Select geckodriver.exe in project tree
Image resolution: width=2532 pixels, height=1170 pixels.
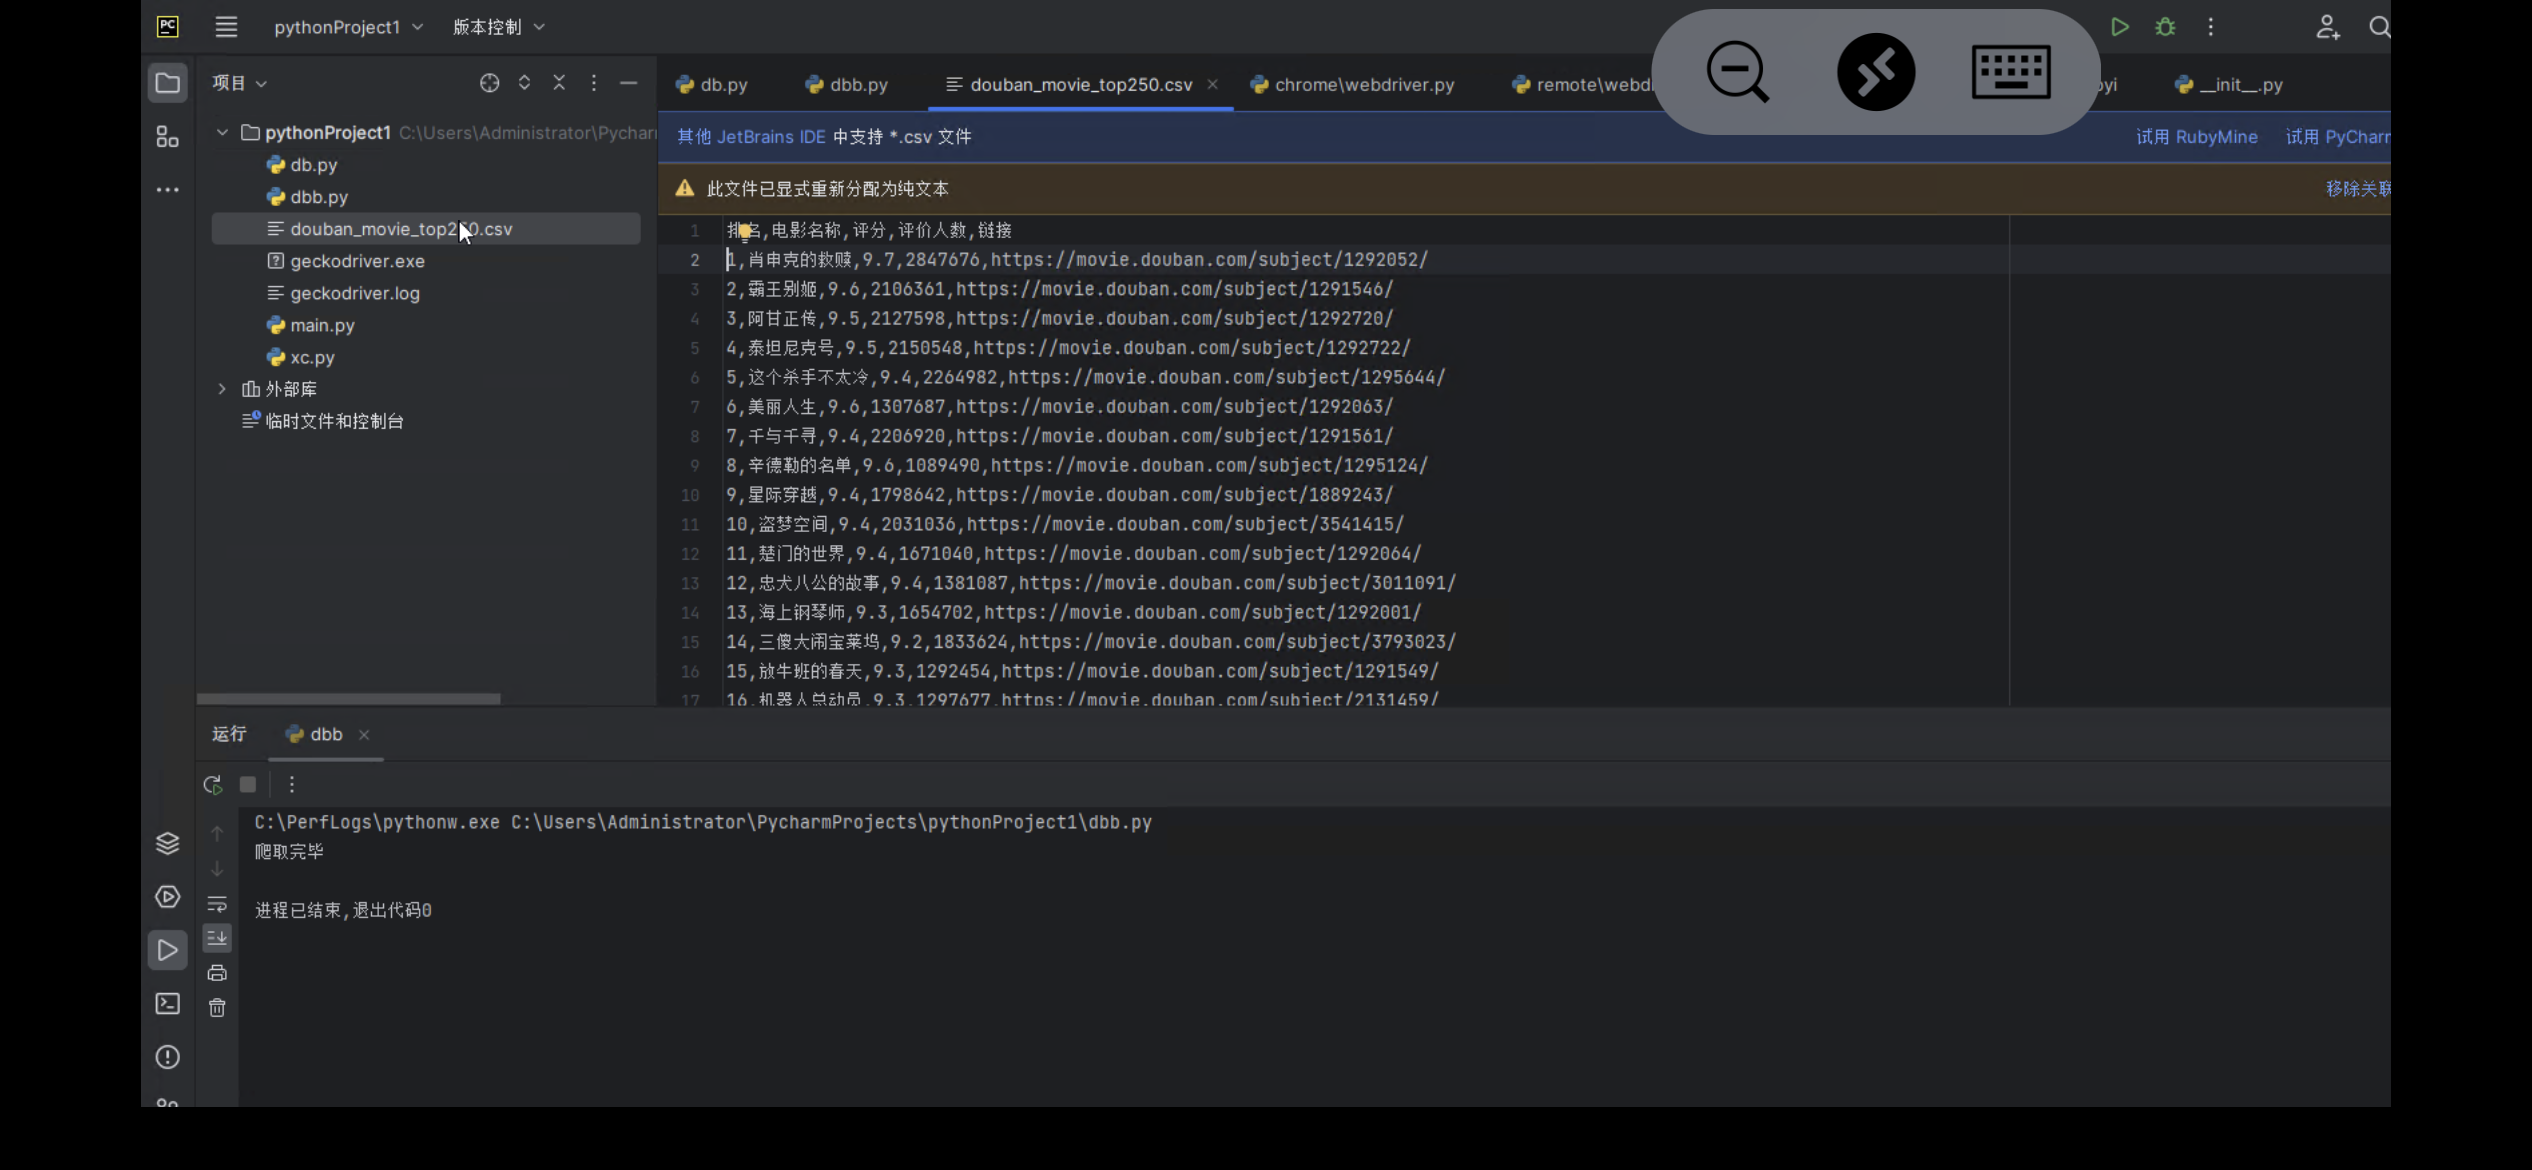(x=426, y=261)
